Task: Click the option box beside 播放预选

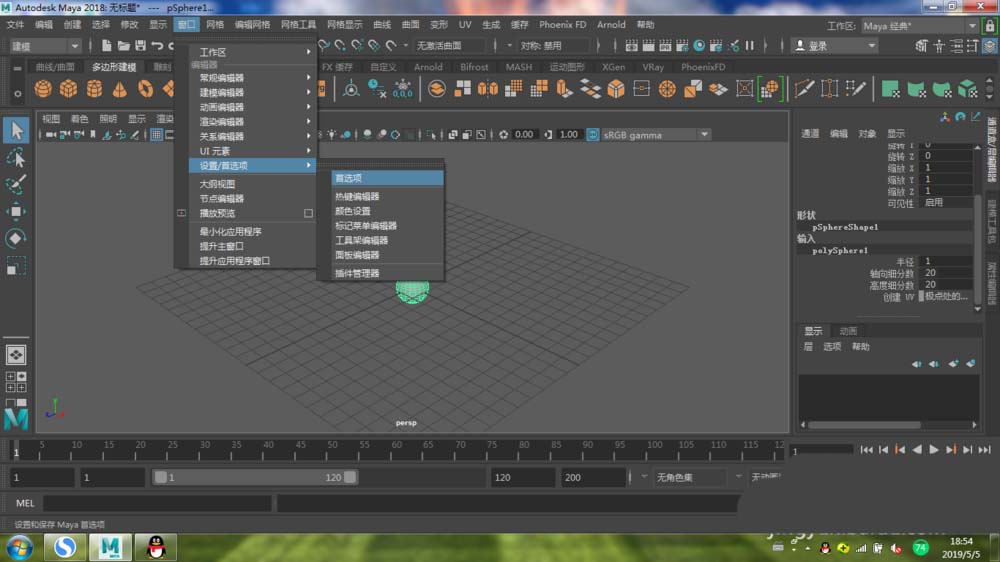Action: tap(309, 213)
